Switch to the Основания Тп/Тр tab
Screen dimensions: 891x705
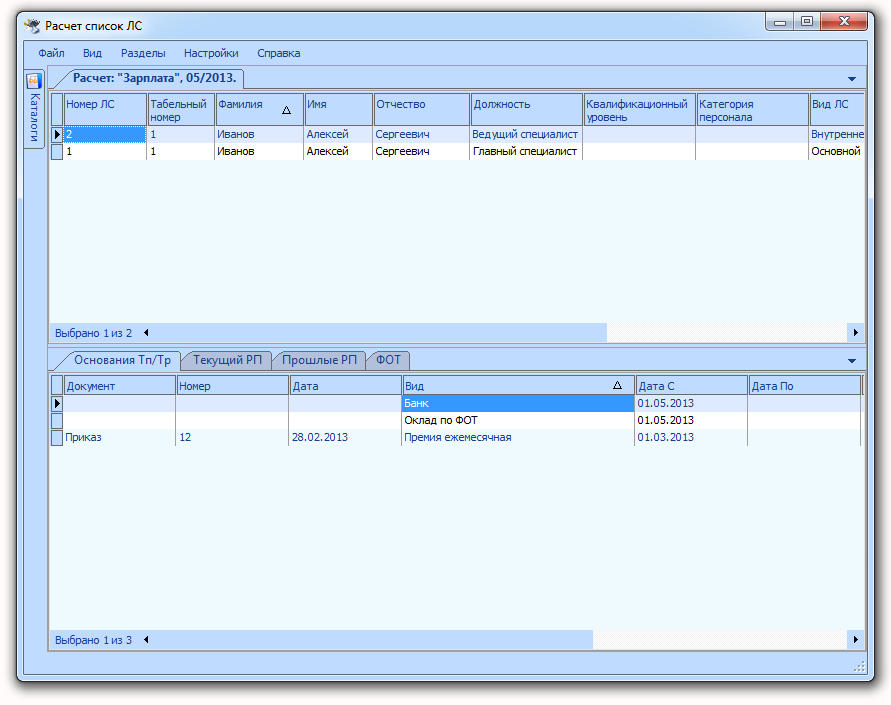122,360
